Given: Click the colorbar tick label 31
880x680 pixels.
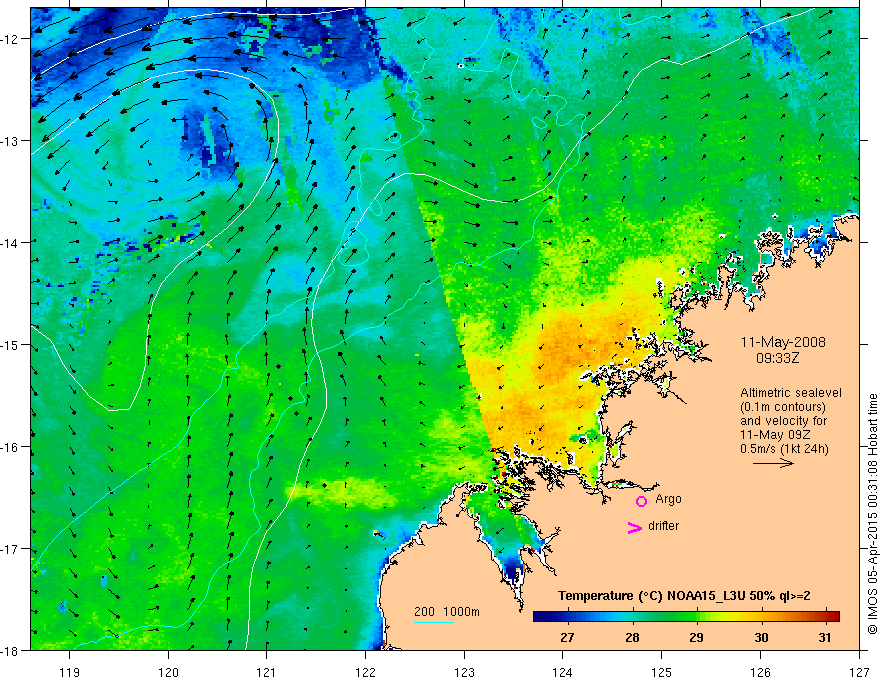Looking at the screenshot, I should pos(824,637).
